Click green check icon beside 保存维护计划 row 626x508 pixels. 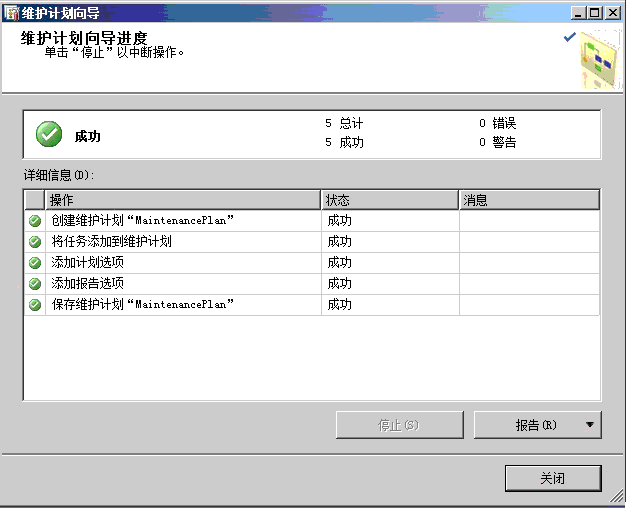tap(35, 305)
